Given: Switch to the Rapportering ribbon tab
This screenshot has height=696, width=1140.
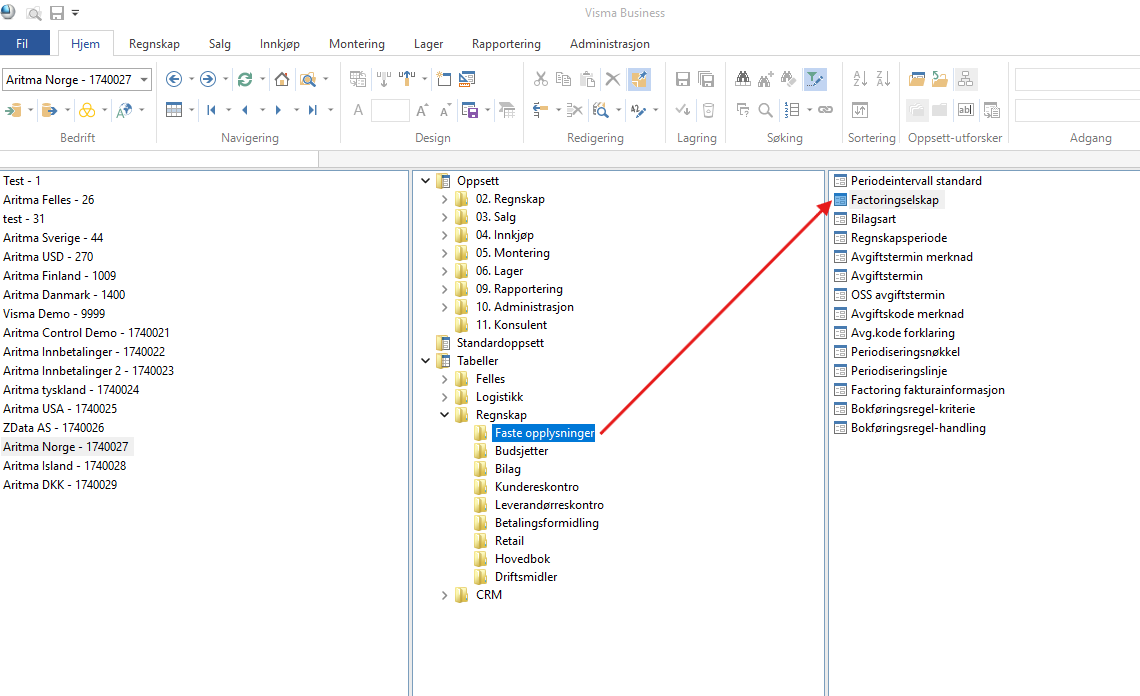Looking at the screenshot, I should click(506, 44).
